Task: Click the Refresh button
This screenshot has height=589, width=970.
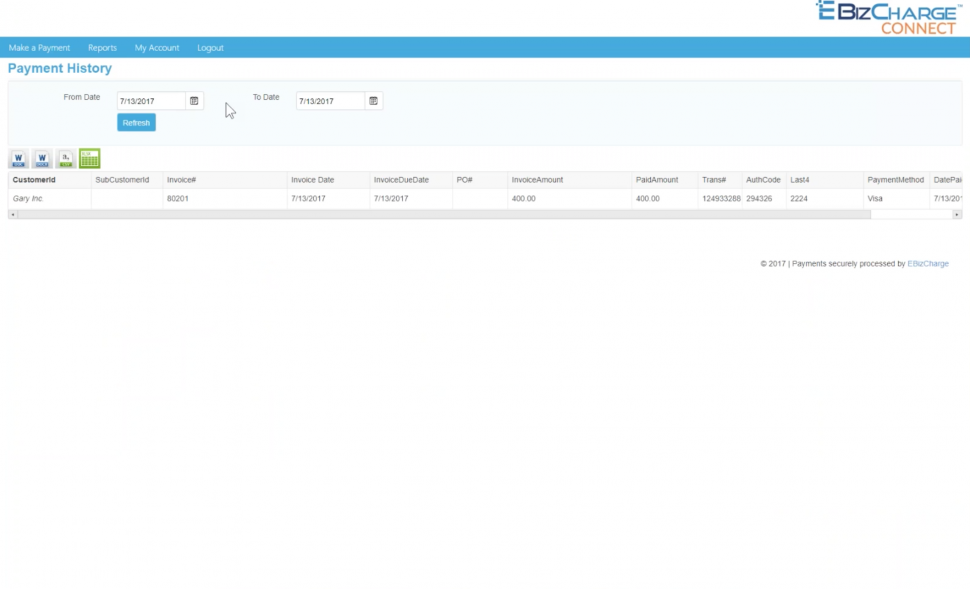Action: [135, 122]
